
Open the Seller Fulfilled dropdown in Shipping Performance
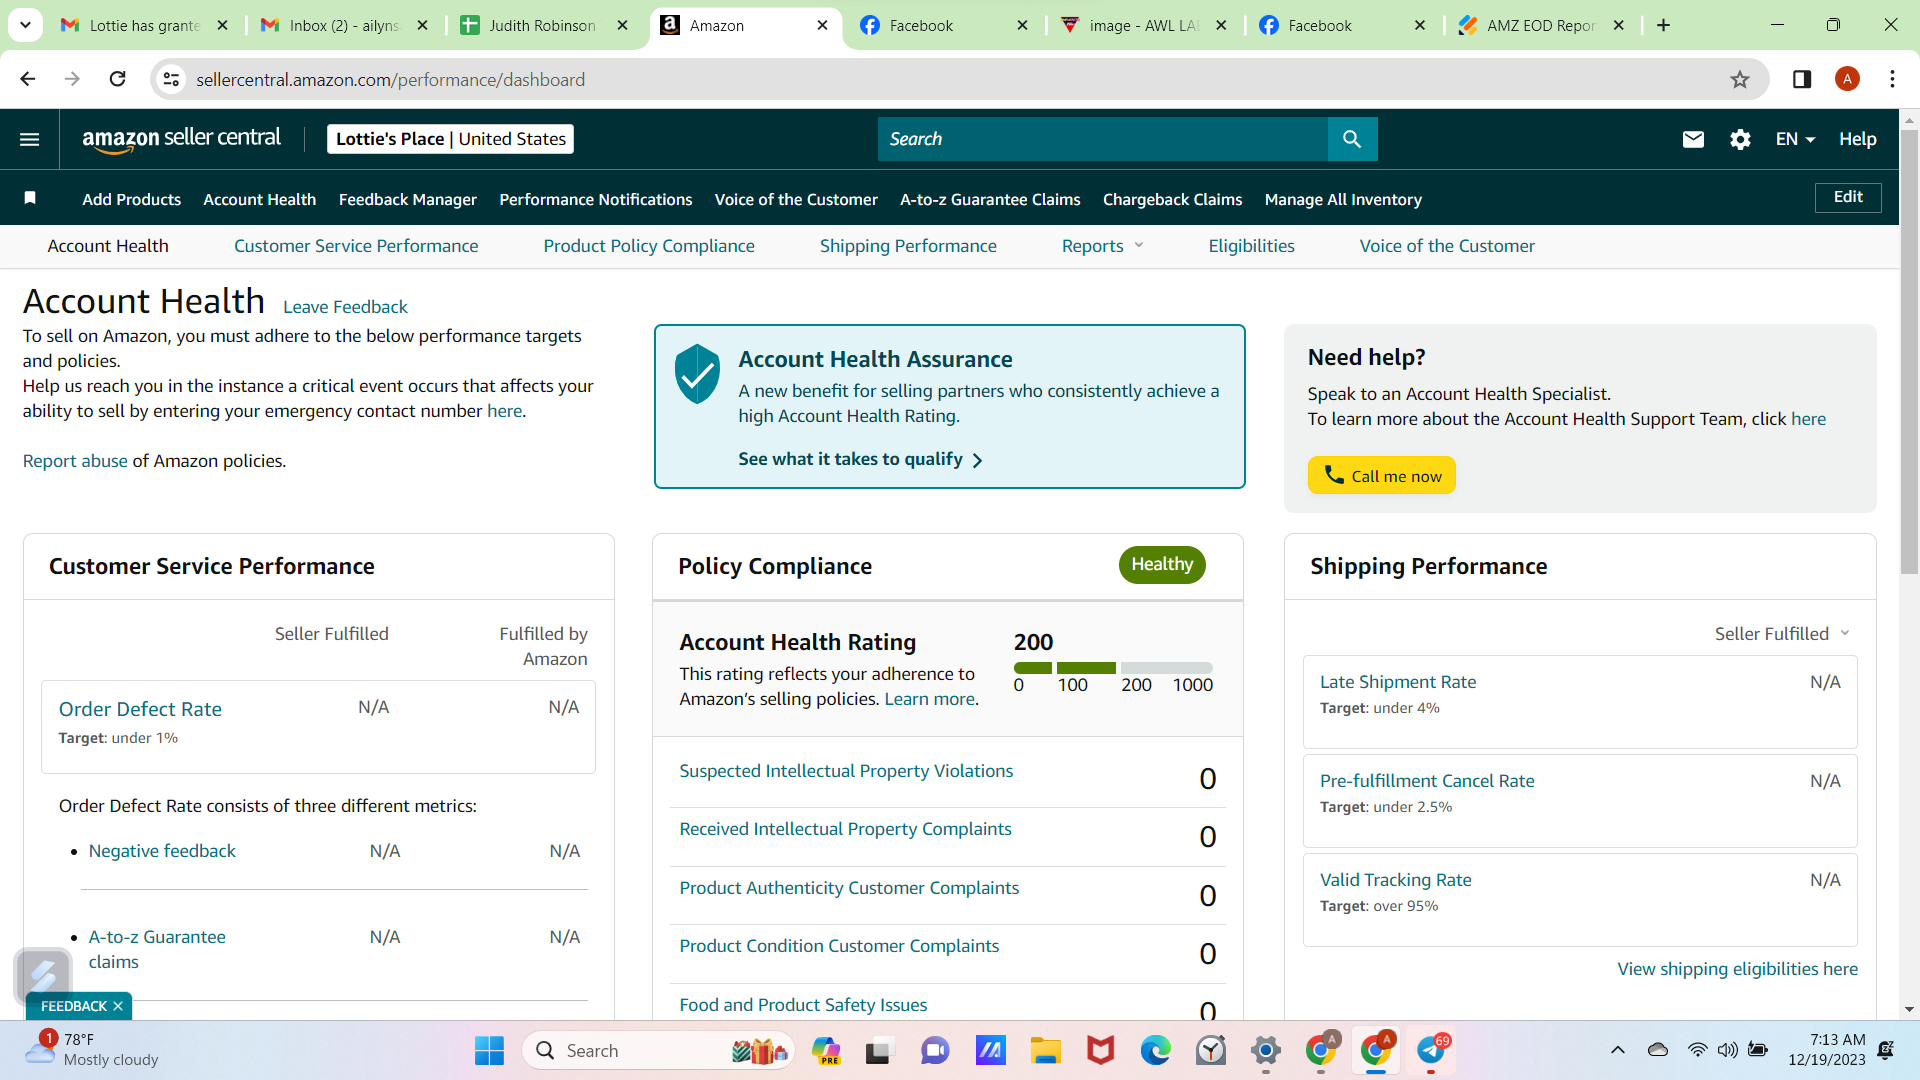1782,634
